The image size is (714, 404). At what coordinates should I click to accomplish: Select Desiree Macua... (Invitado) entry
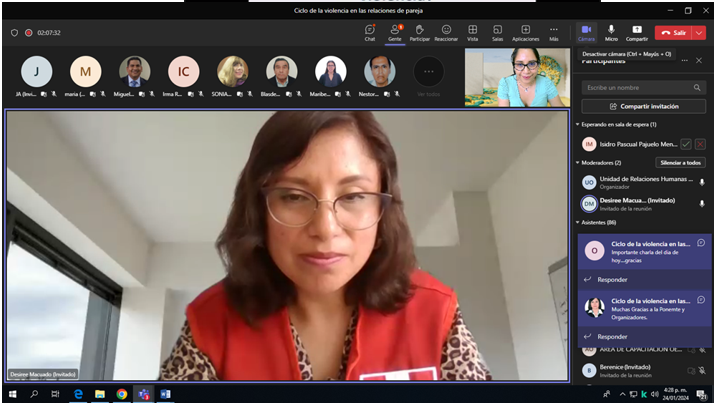[644, 204]
